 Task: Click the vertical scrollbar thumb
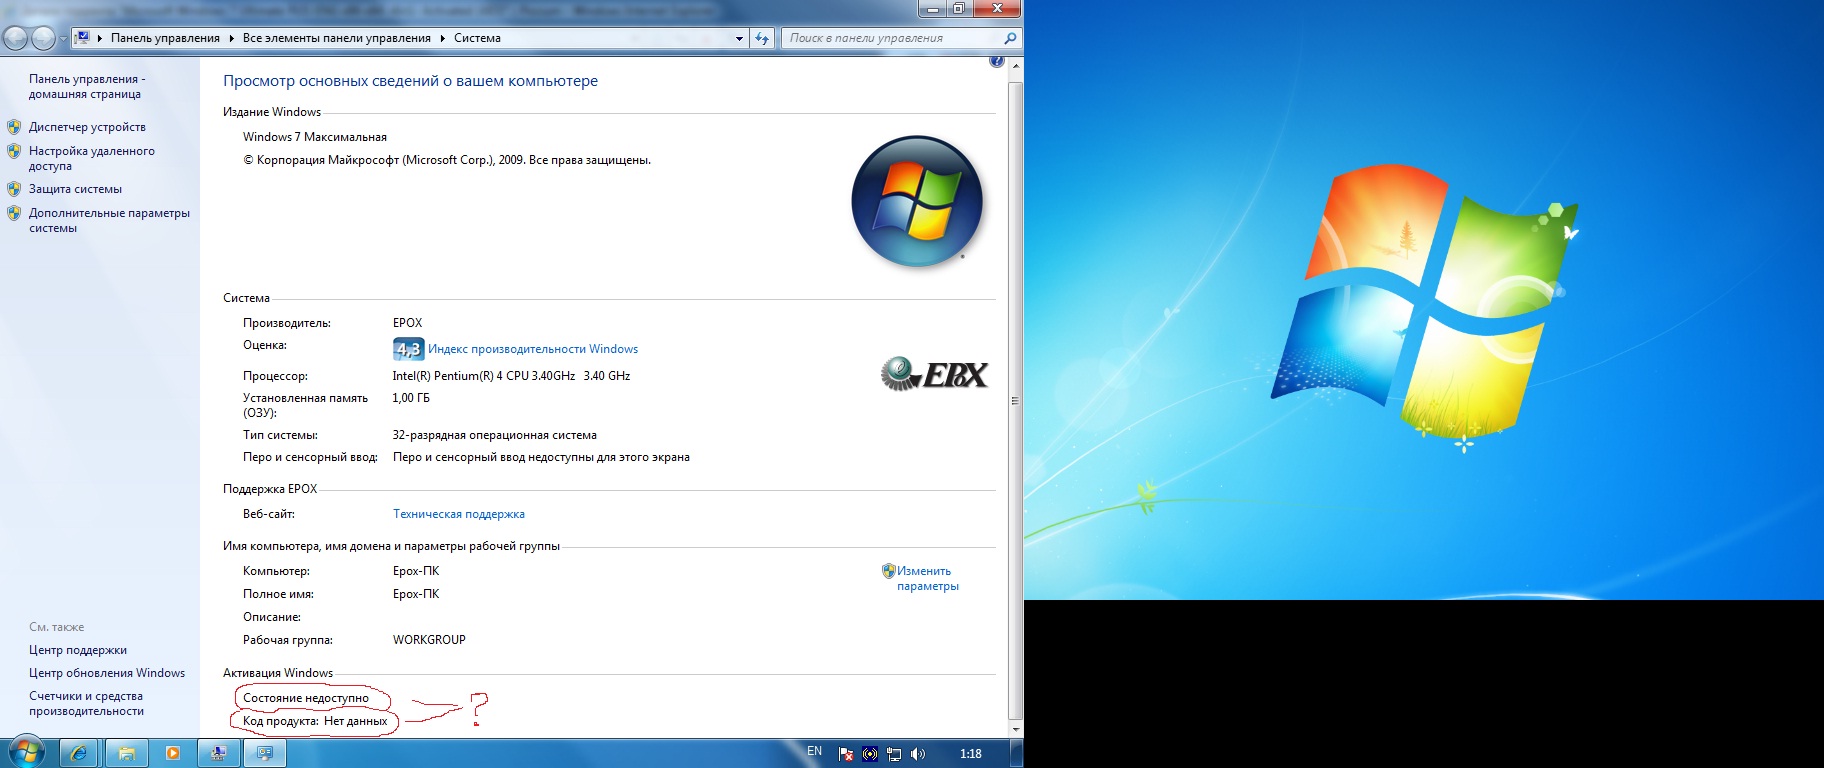point(1016,400)
